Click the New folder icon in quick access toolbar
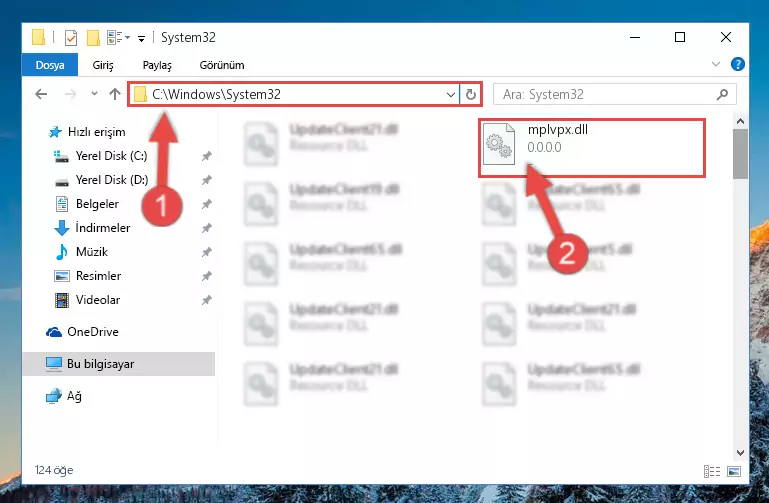 coord(93,38)
